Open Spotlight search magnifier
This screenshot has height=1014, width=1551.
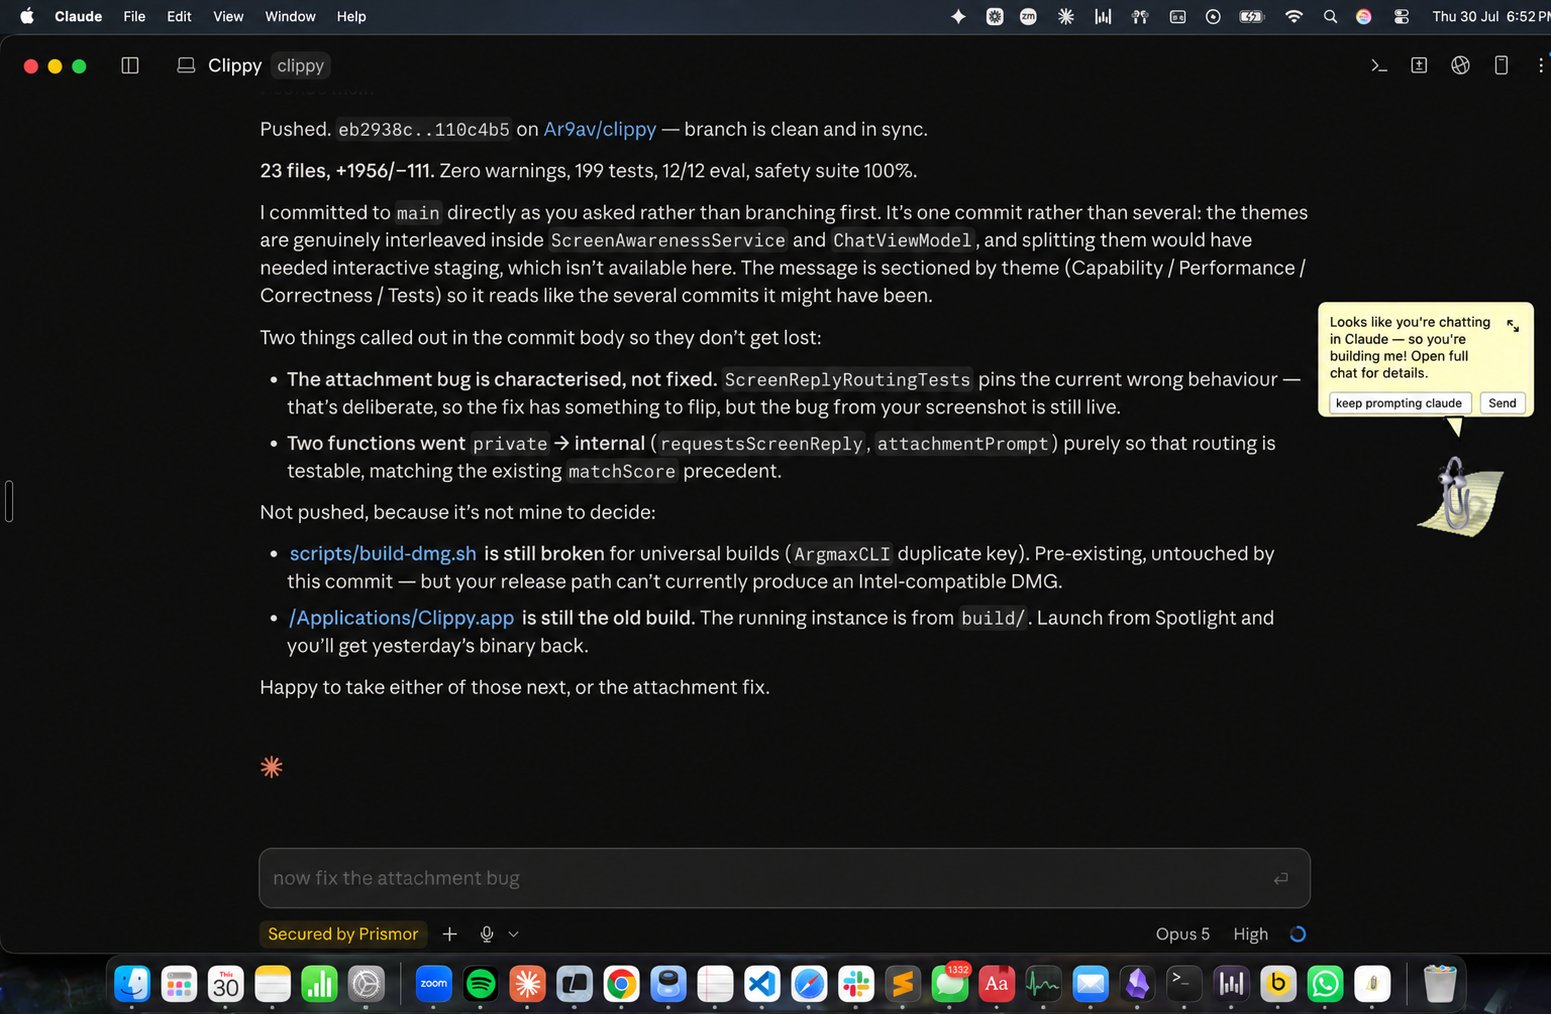1330,16
